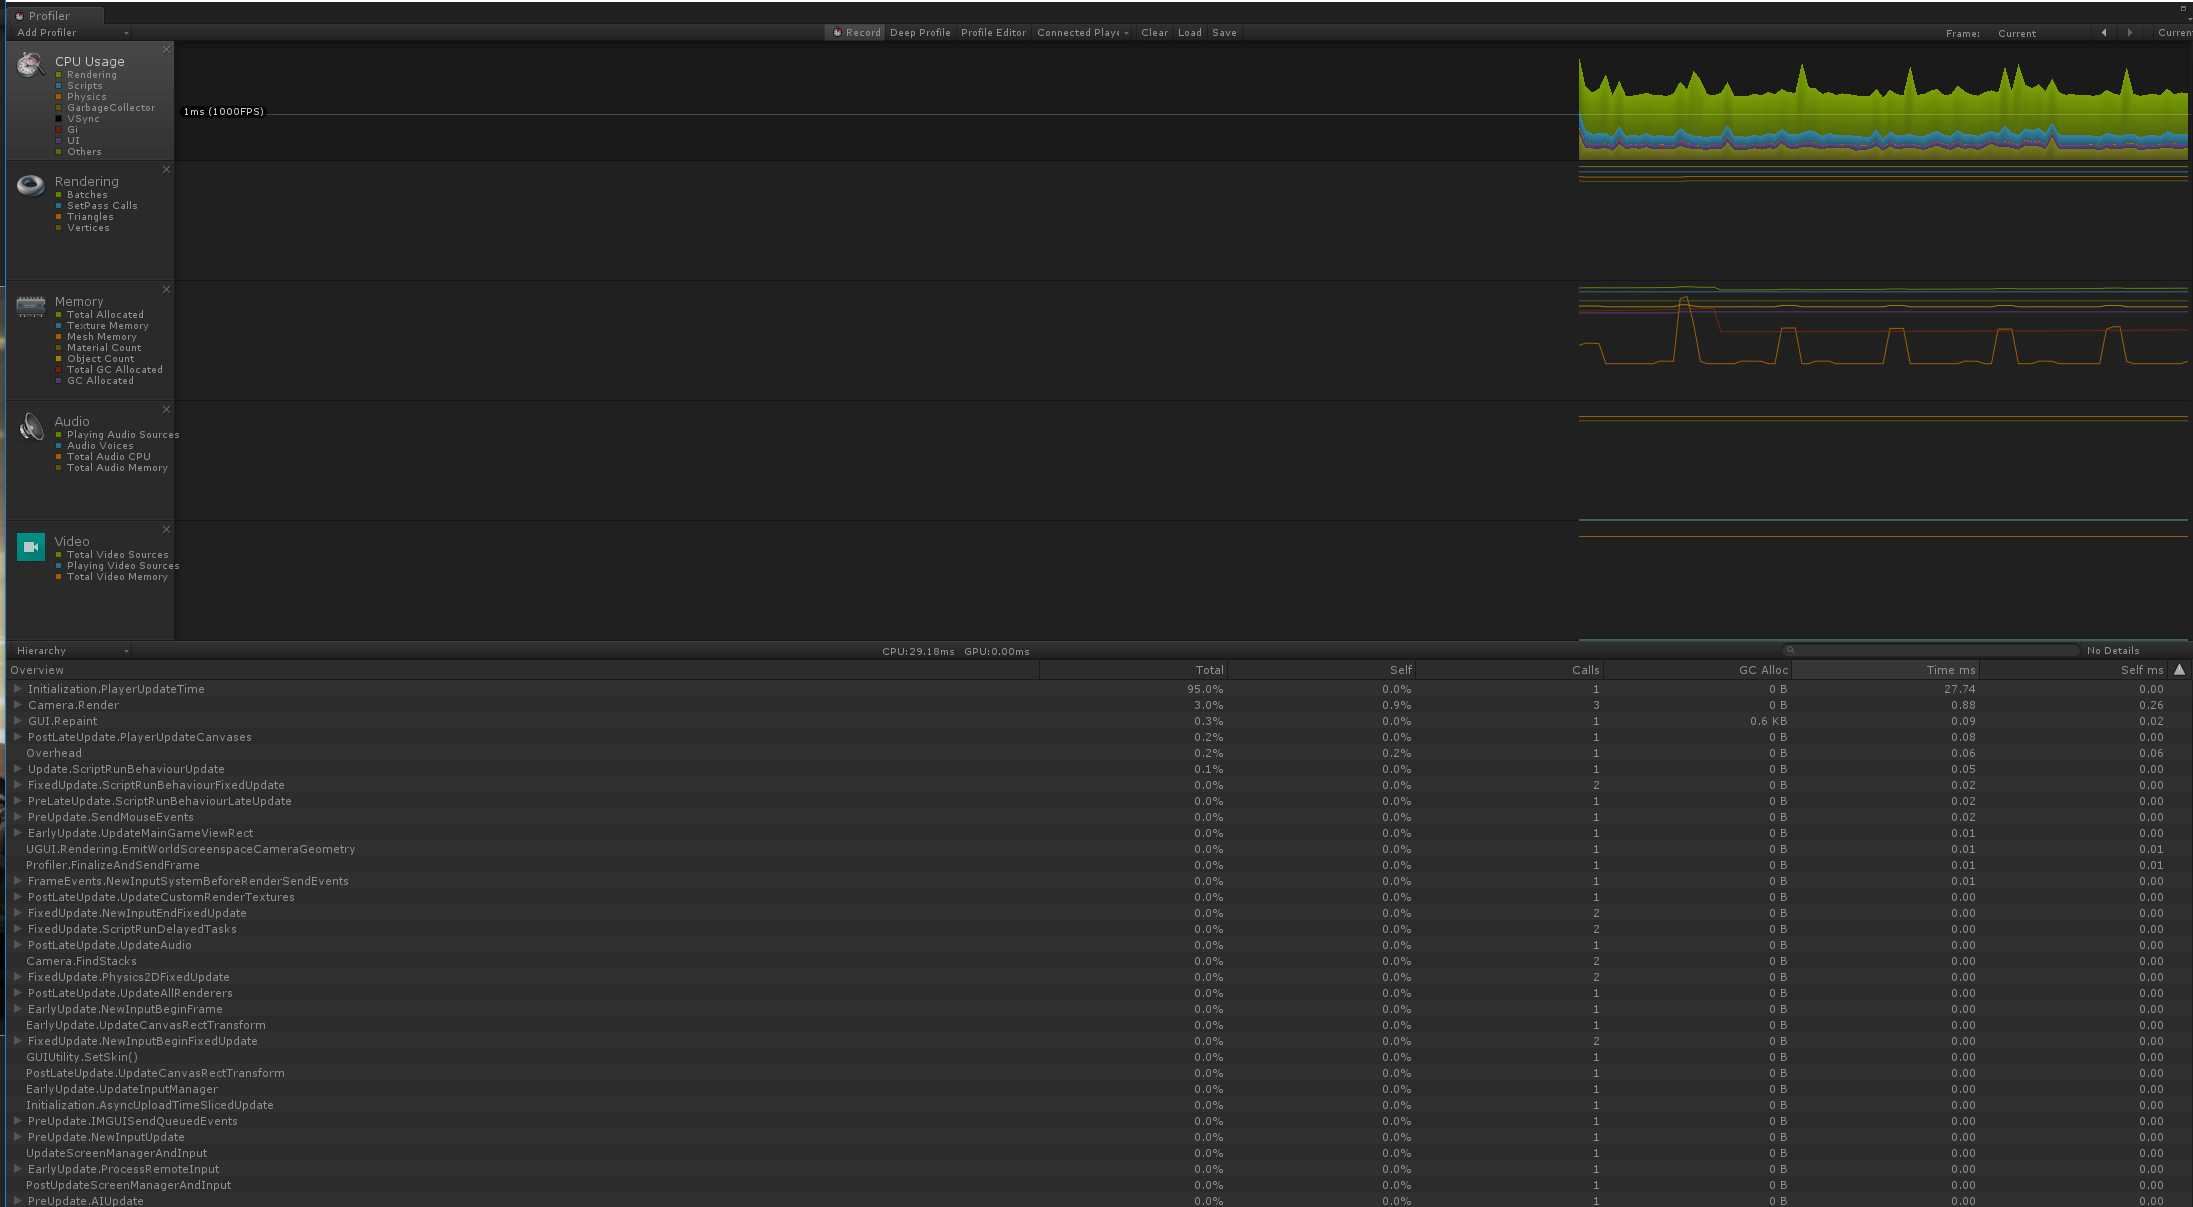The image size is (2193, 1207).
Task: Click a frame in the CPU Usage graph
Action: point(1883,108)
